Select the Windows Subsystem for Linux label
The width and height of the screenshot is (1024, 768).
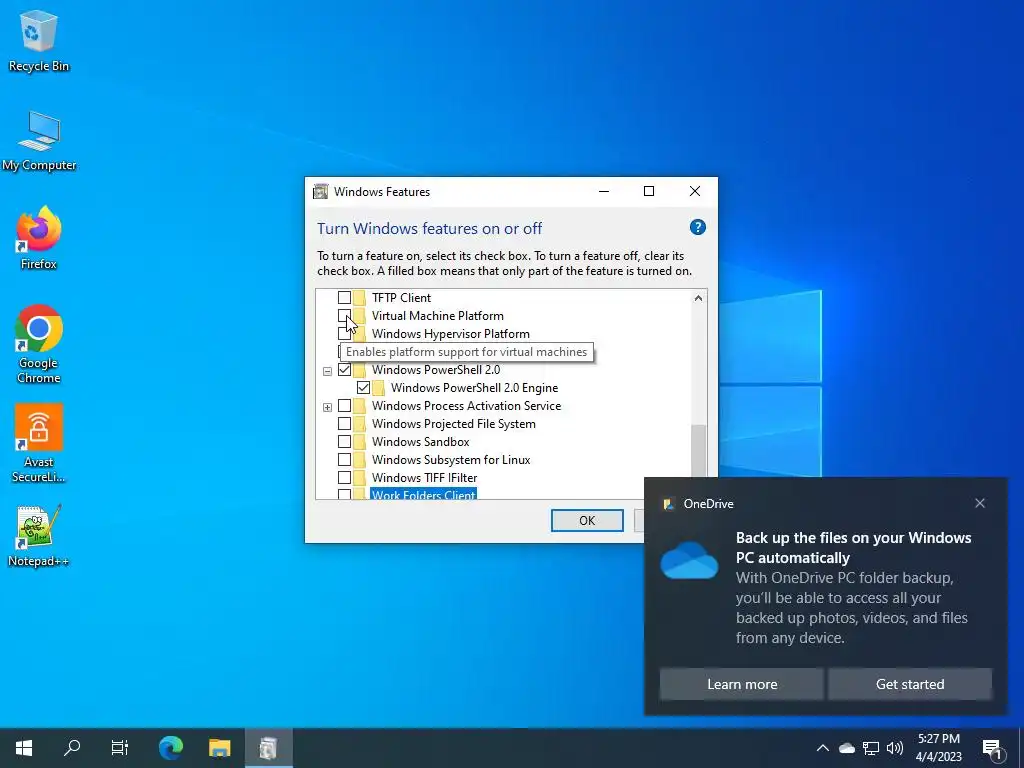coord(451,460)
